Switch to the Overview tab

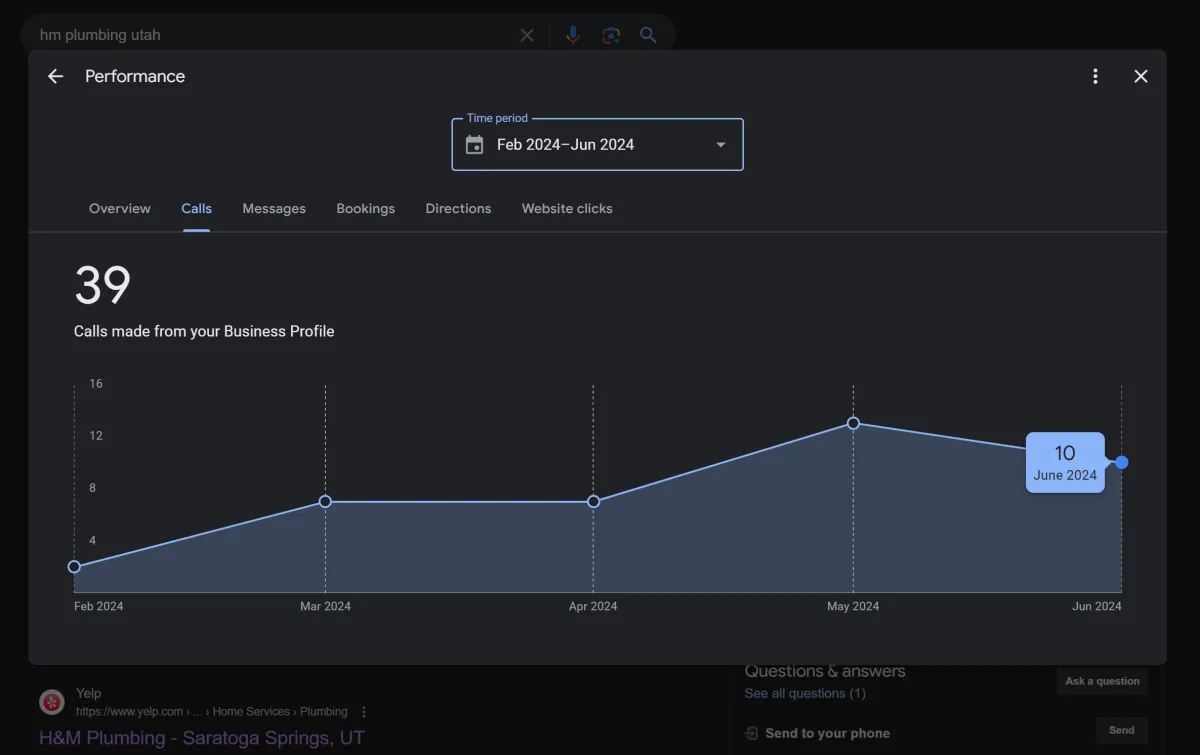tap(120, 209)
